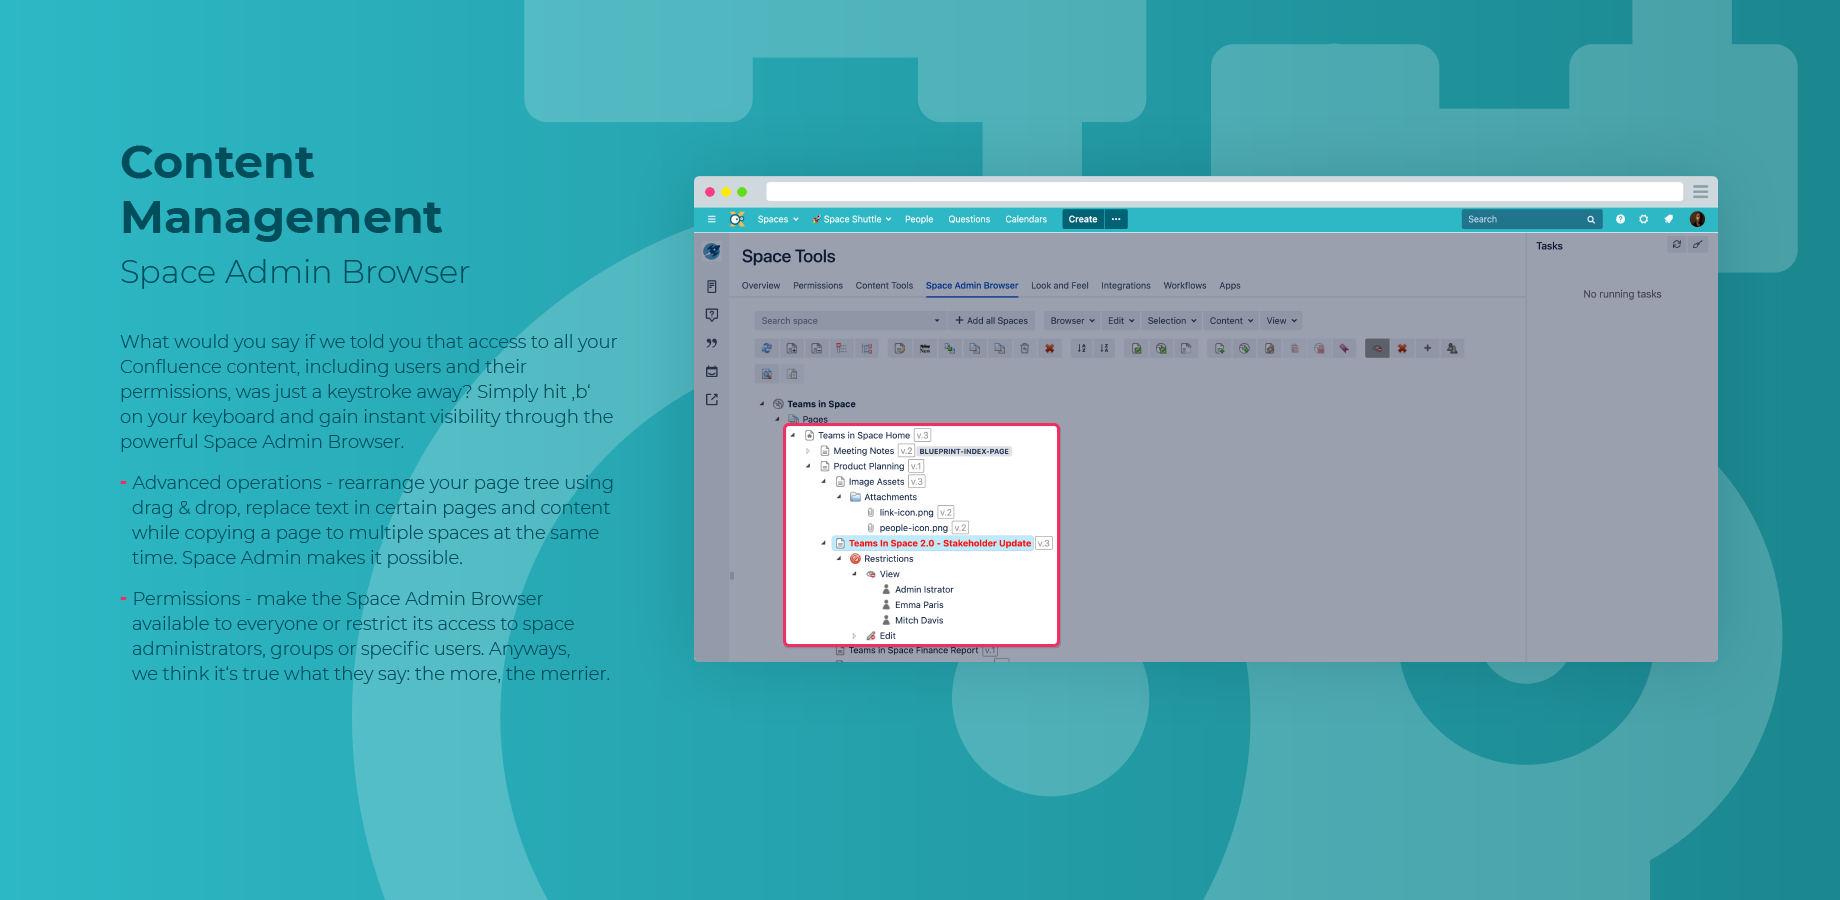The width and height of the screenshot is (1840, 900).
Task: Collapse the Product Planning node
Action: (x=808, y=466)
